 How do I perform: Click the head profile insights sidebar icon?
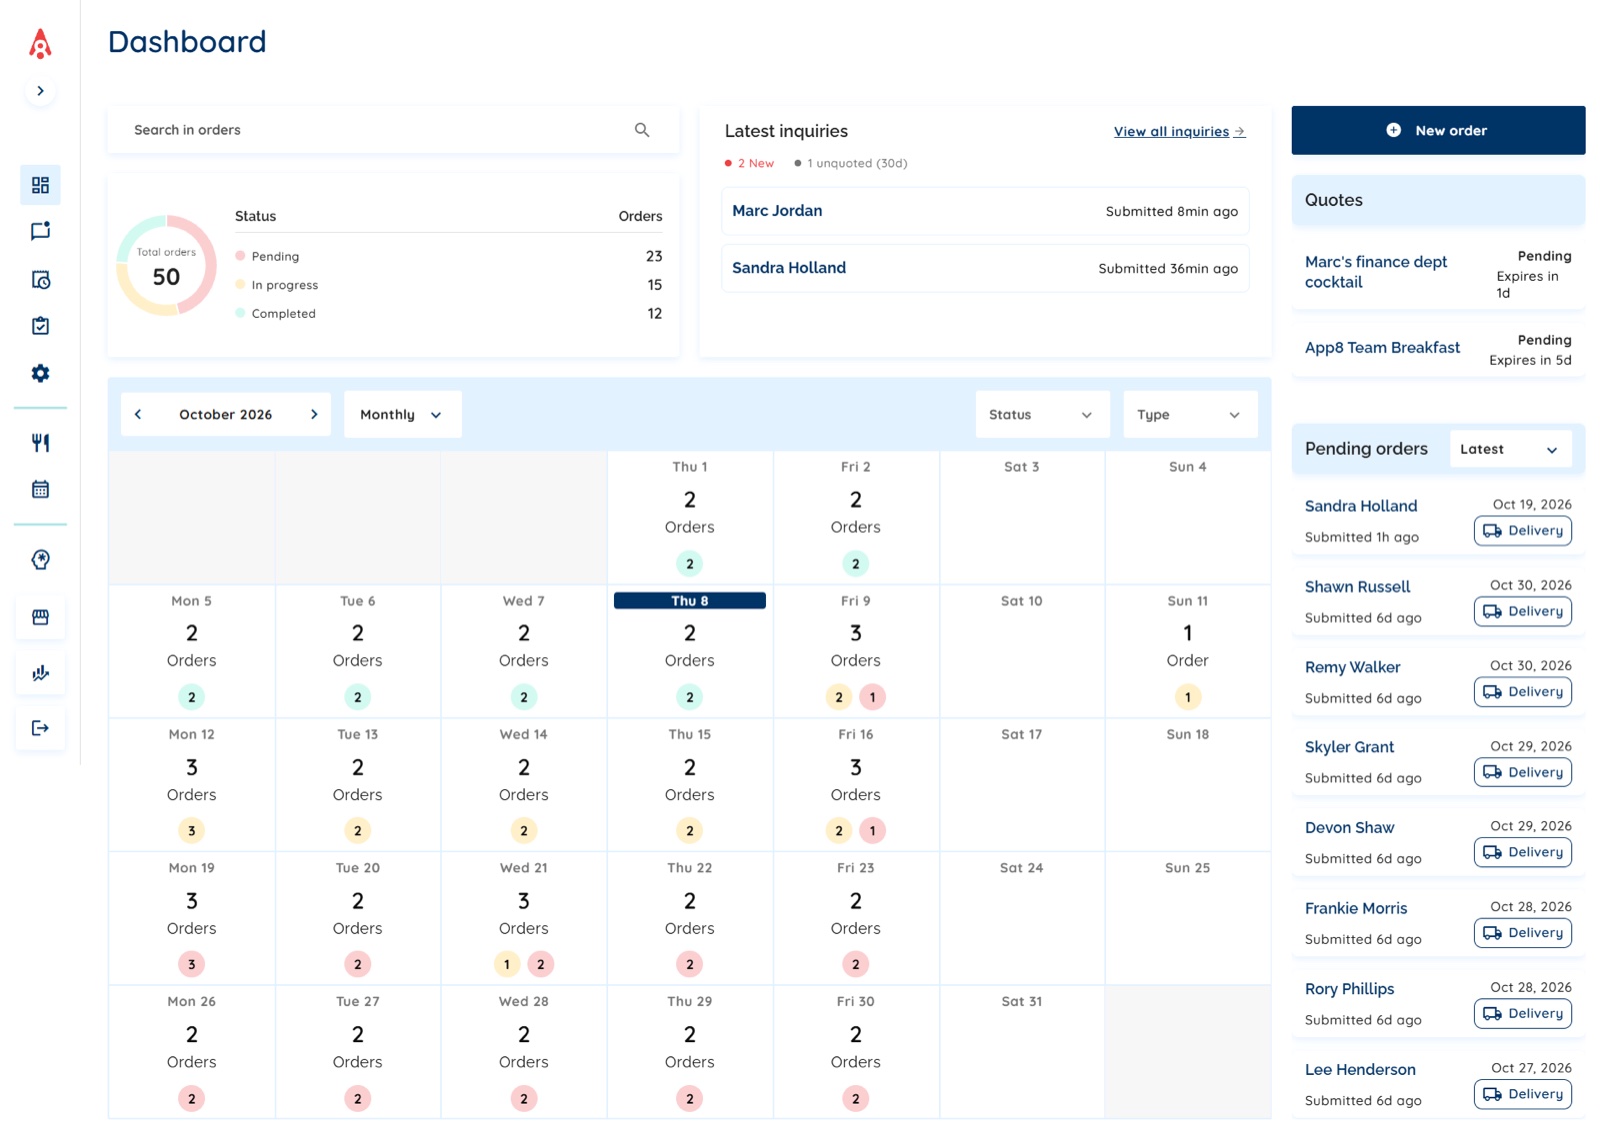click(x=40, y=560)
